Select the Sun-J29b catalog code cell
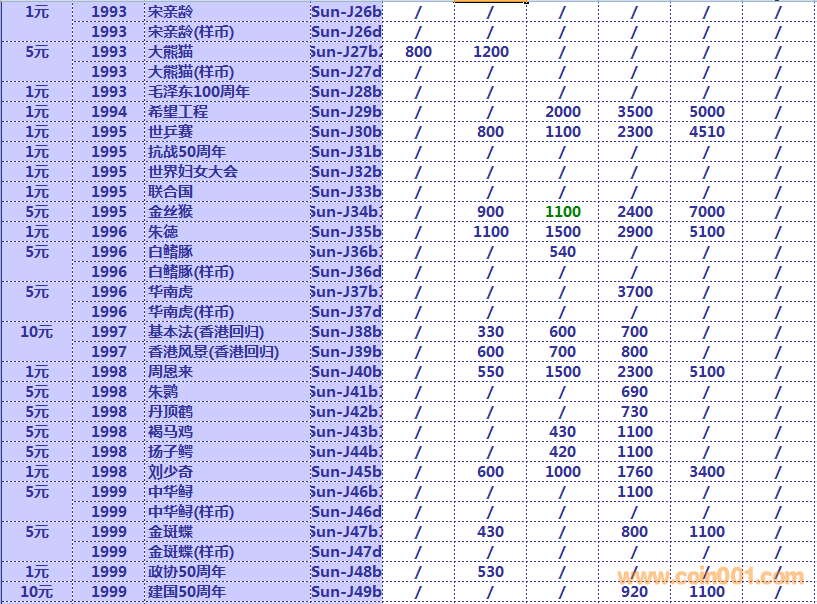 point(346,112)
